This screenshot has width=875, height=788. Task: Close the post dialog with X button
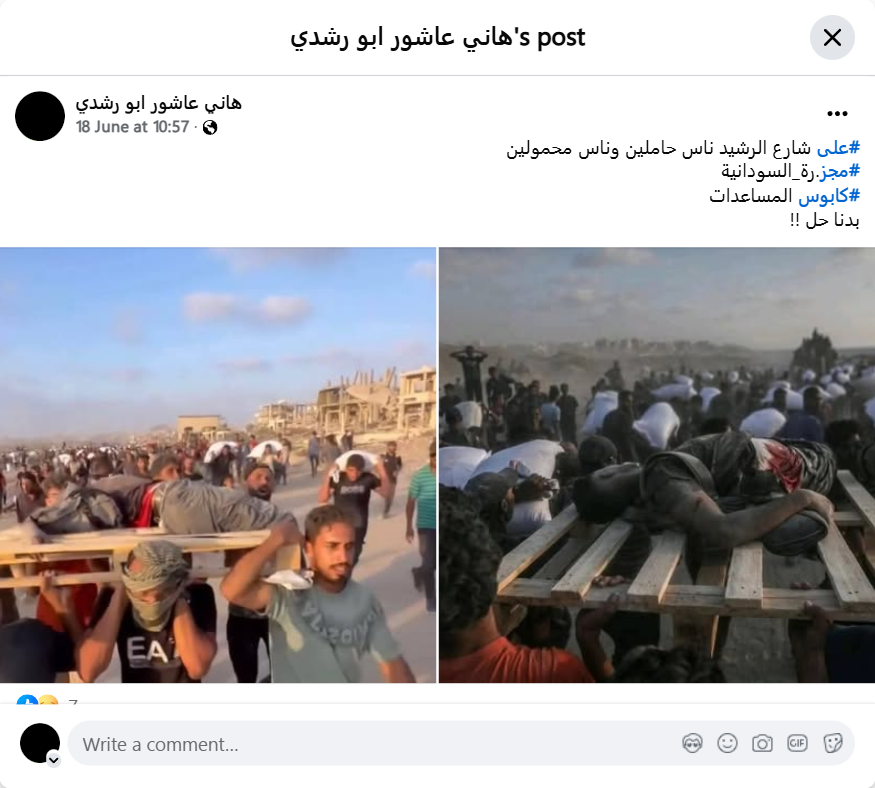pos(832,37)
